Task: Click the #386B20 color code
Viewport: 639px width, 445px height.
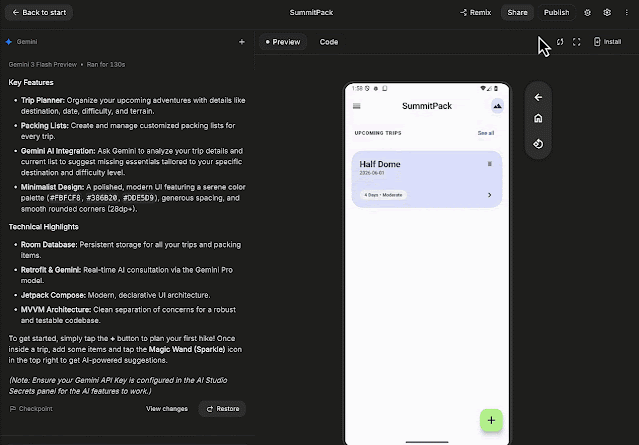Action: click(x=102, y=198)
